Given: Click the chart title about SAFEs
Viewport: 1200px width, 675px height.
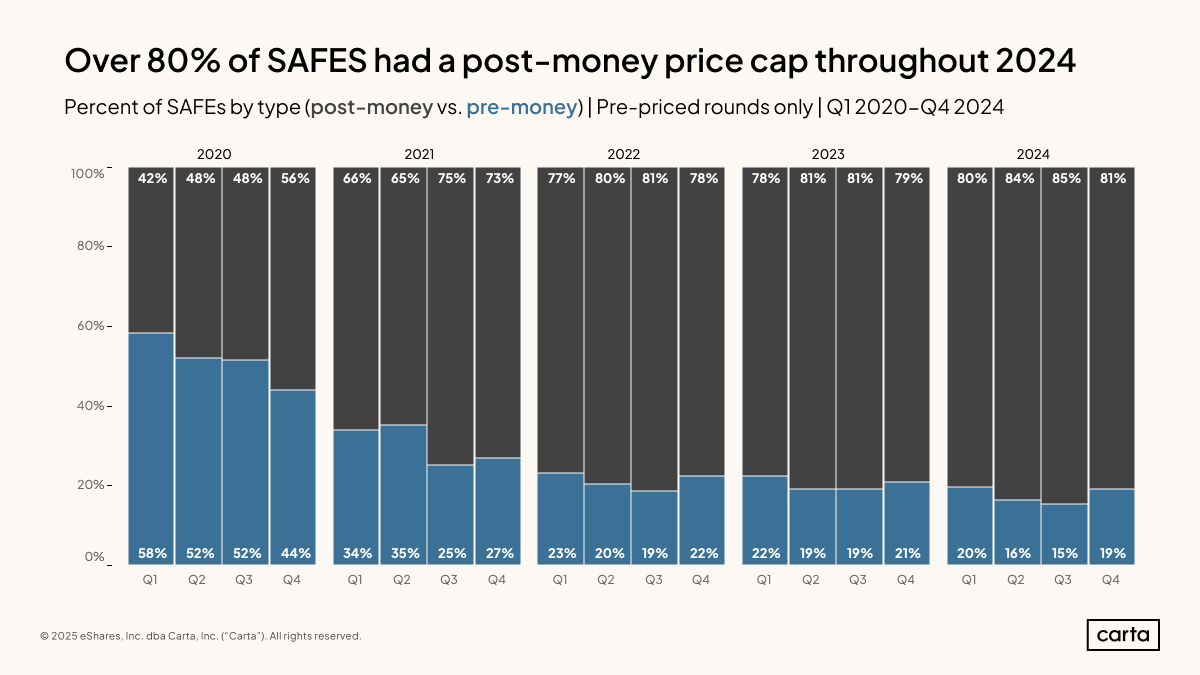Looking at the screenshot, I should [570, 62].
